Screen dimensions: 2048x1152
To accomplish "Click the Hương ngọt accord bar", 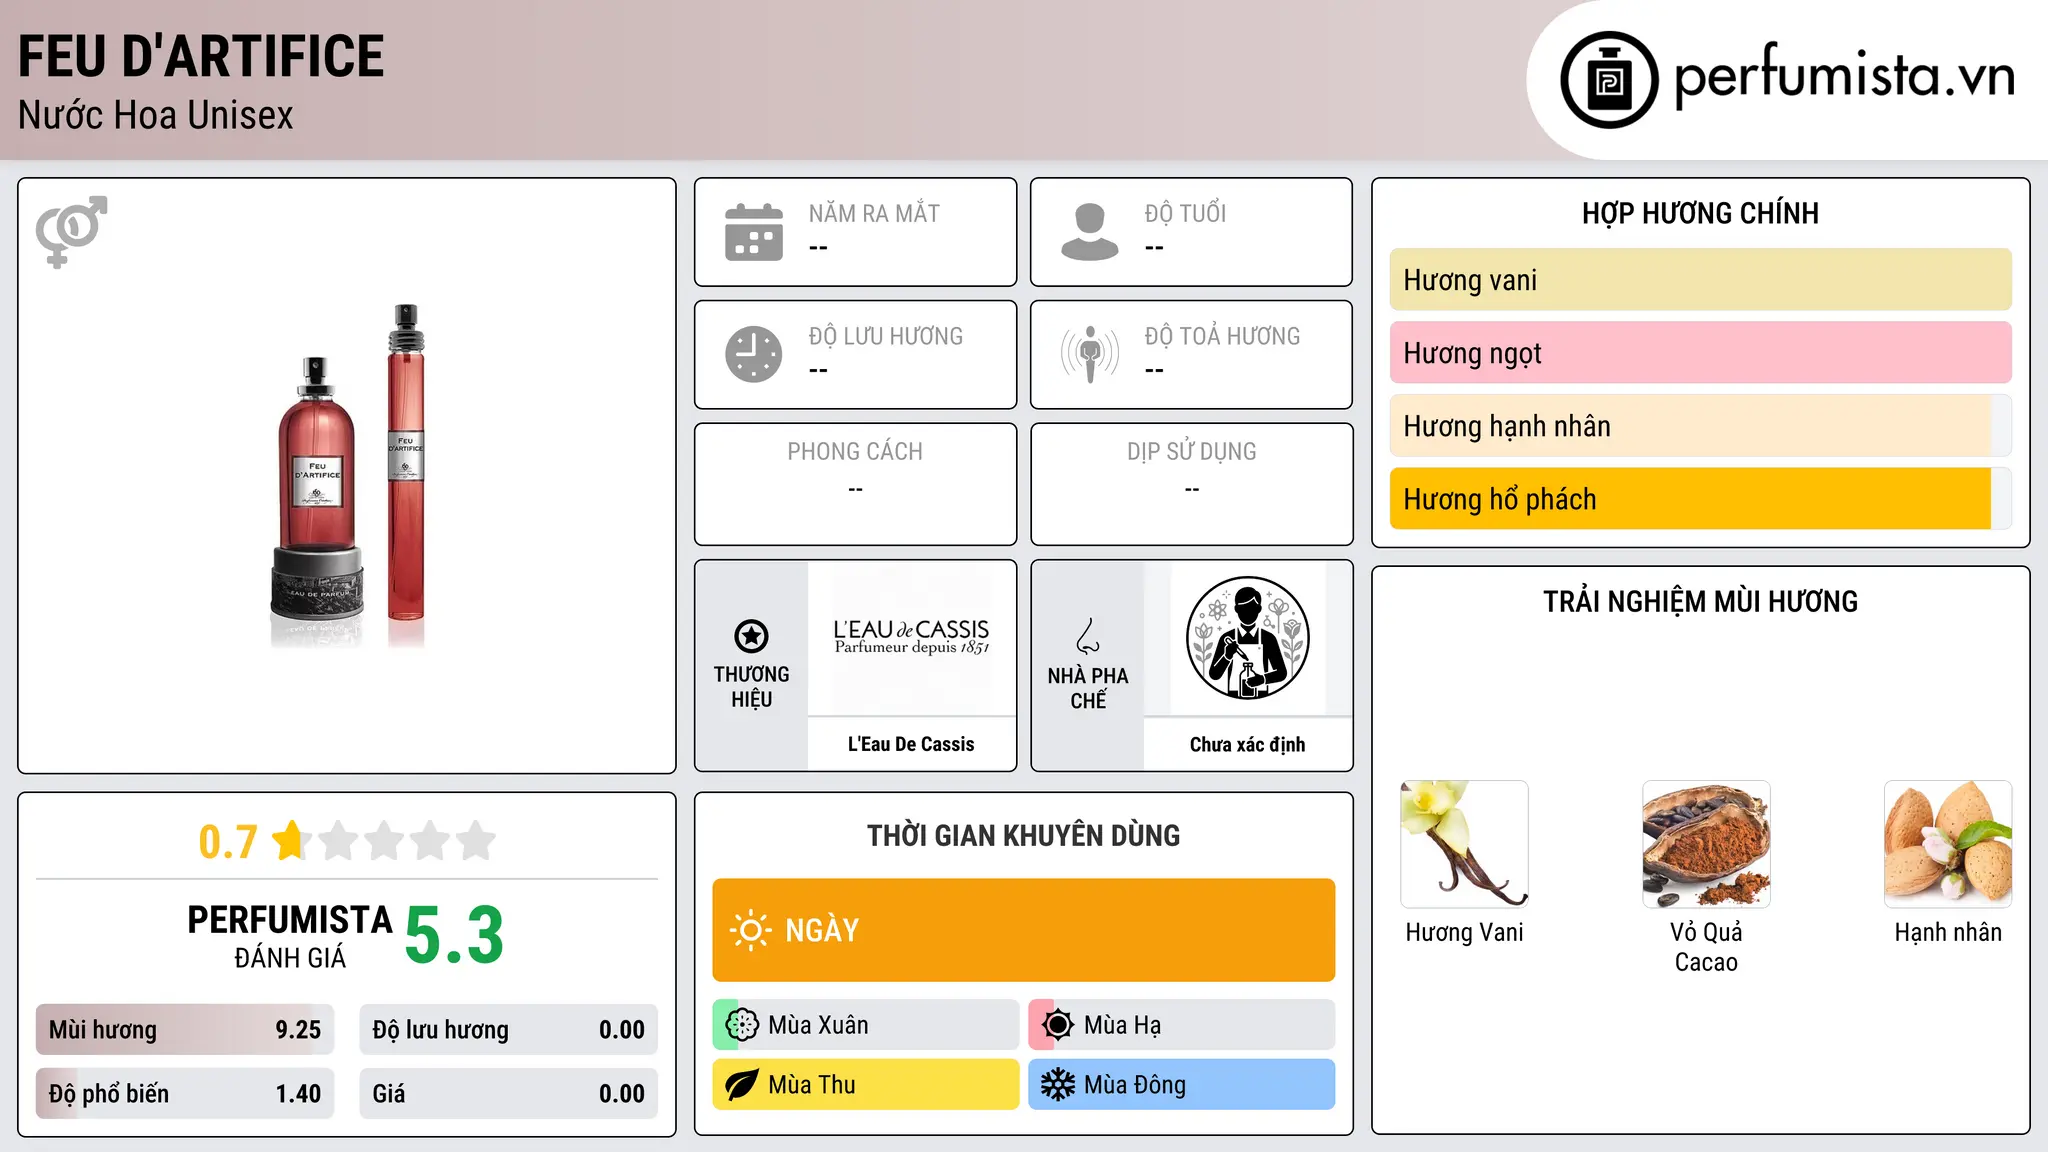I will point(1701,353).
